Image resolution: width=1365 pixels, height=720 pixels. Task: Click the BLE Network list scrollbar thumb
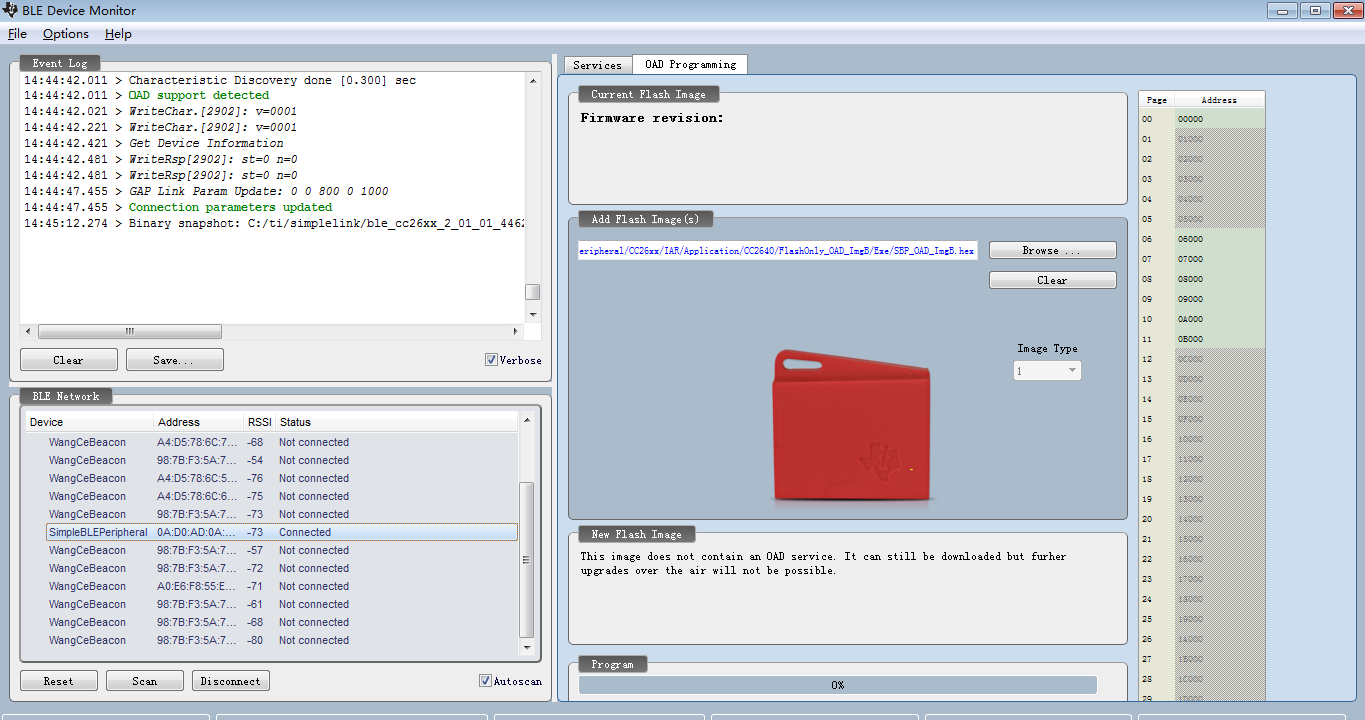tap(527, 560)
